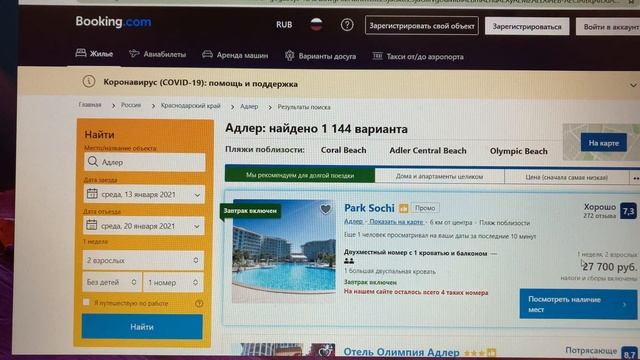Open the 'Без детей' children dropdown
Viewport: 640px width, 360px height.
(111, 282)
